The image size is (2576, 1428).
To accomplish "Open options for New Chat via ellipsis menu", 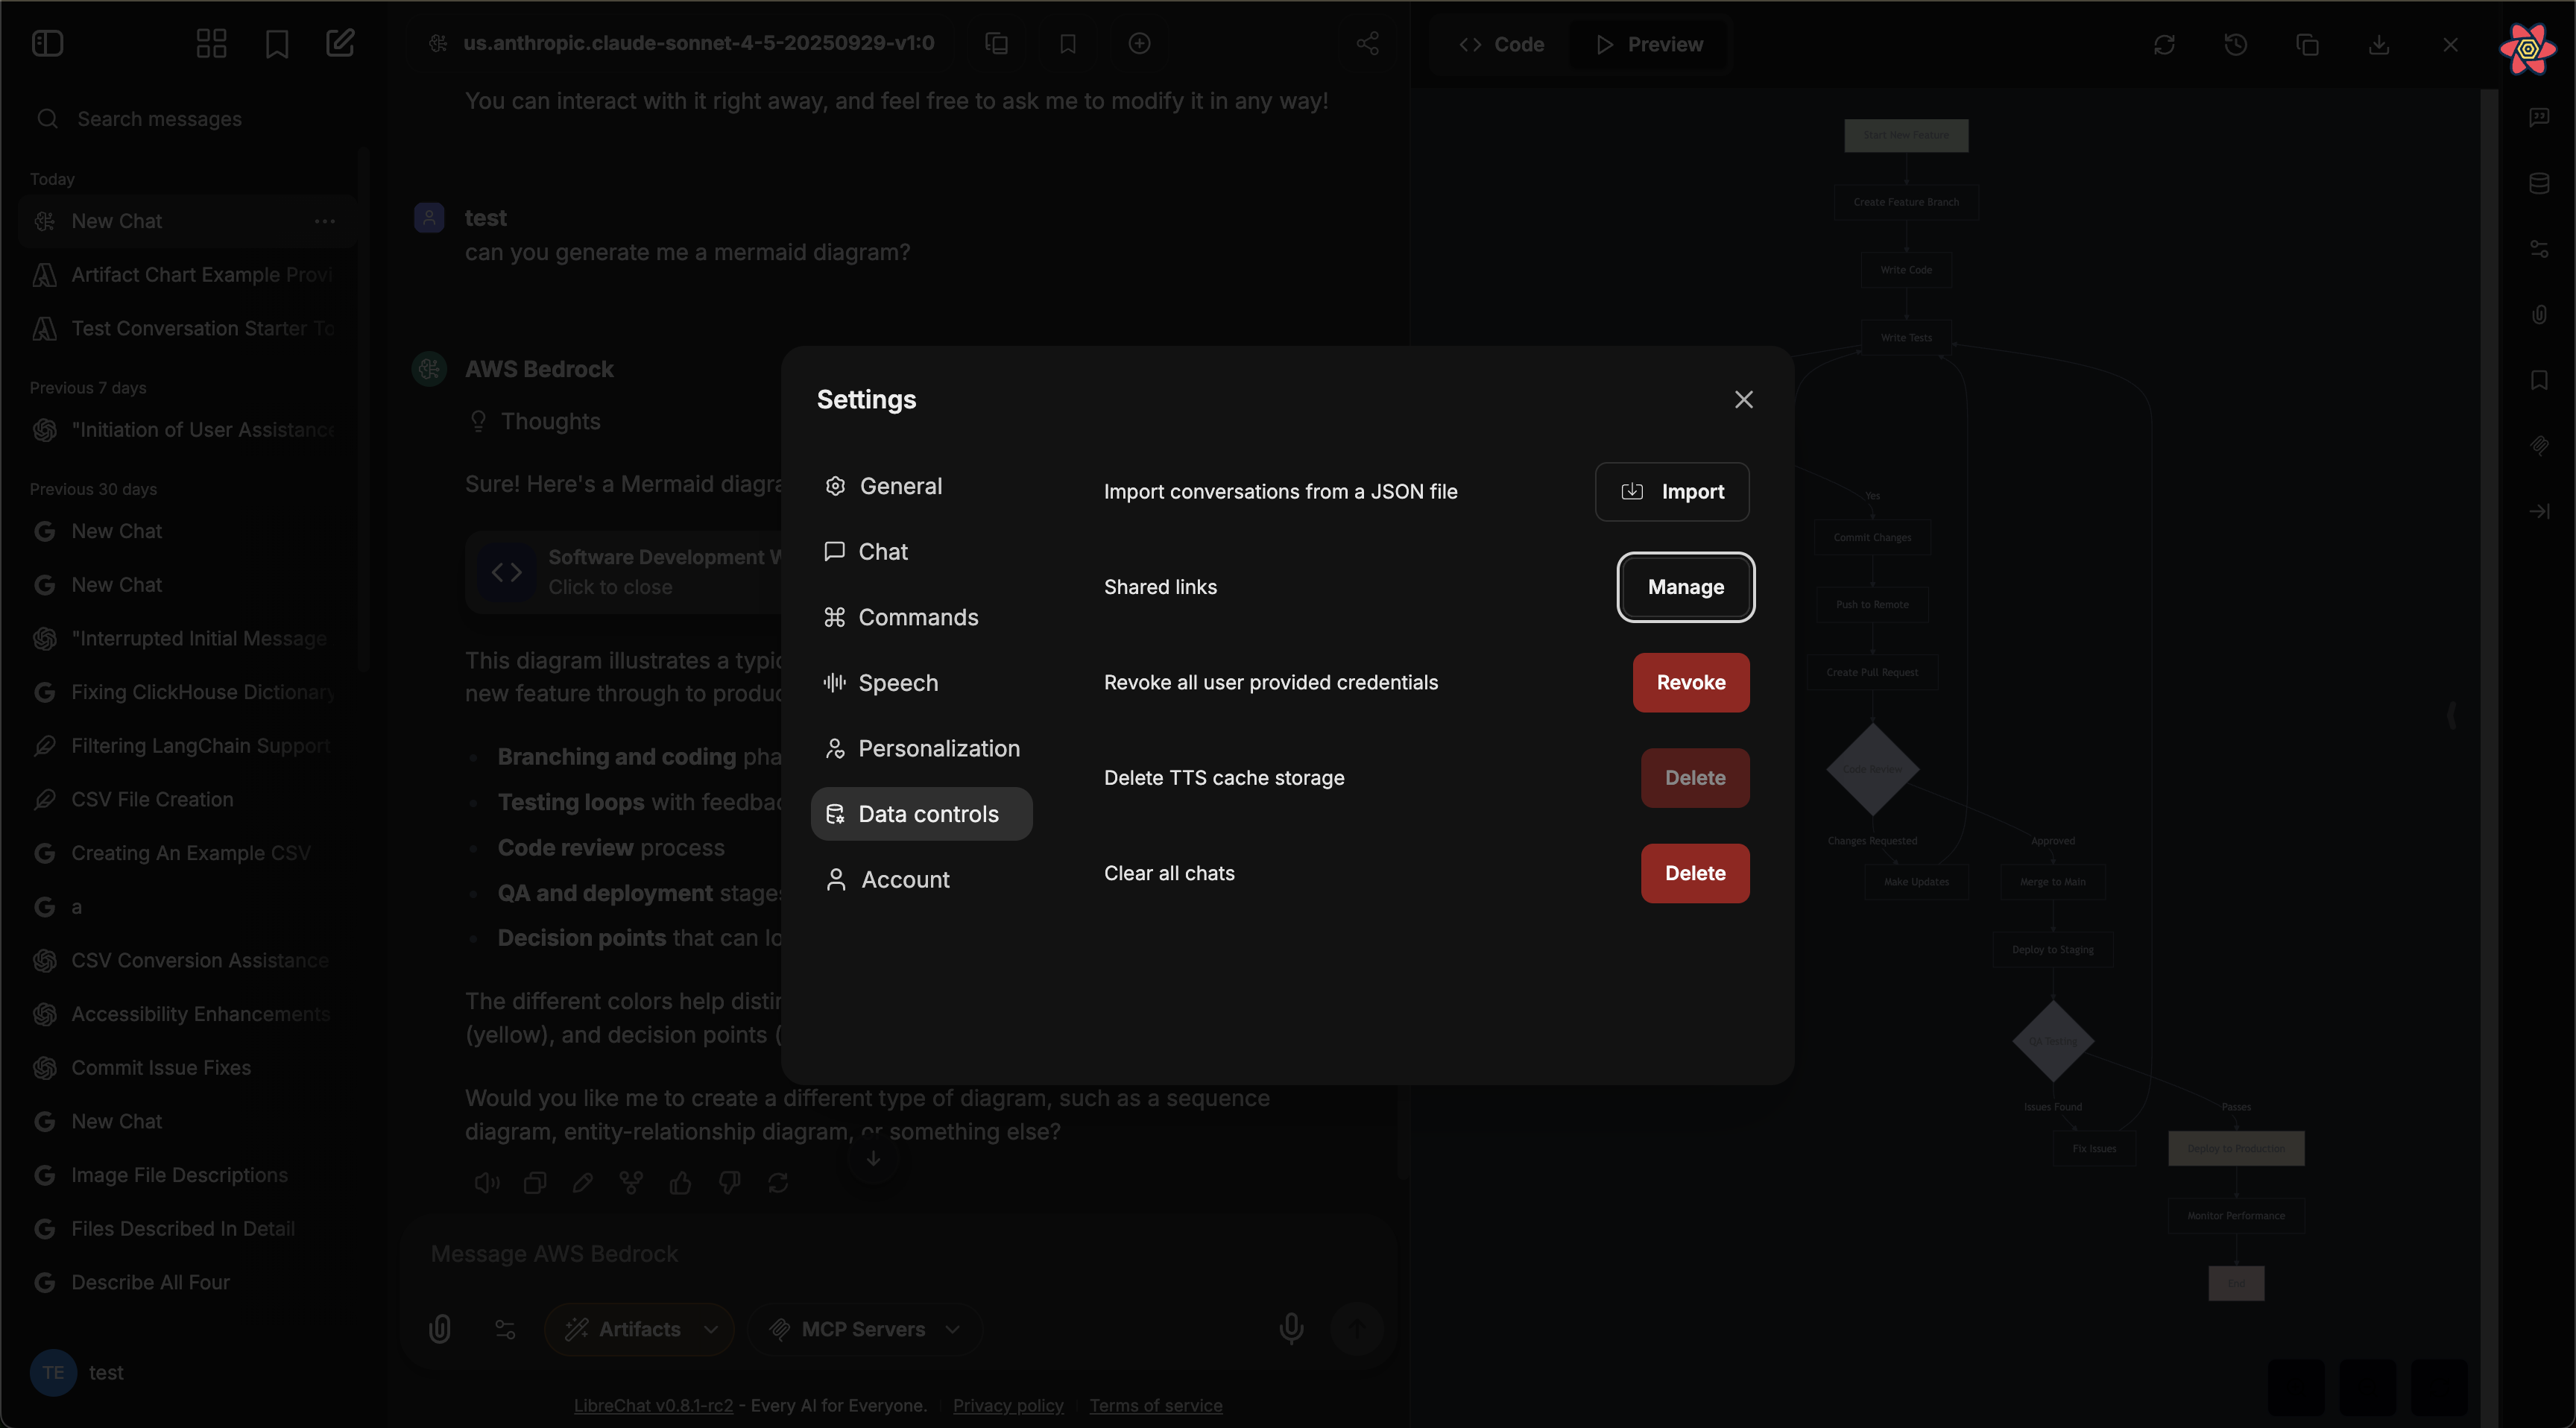I will [324, 221].
